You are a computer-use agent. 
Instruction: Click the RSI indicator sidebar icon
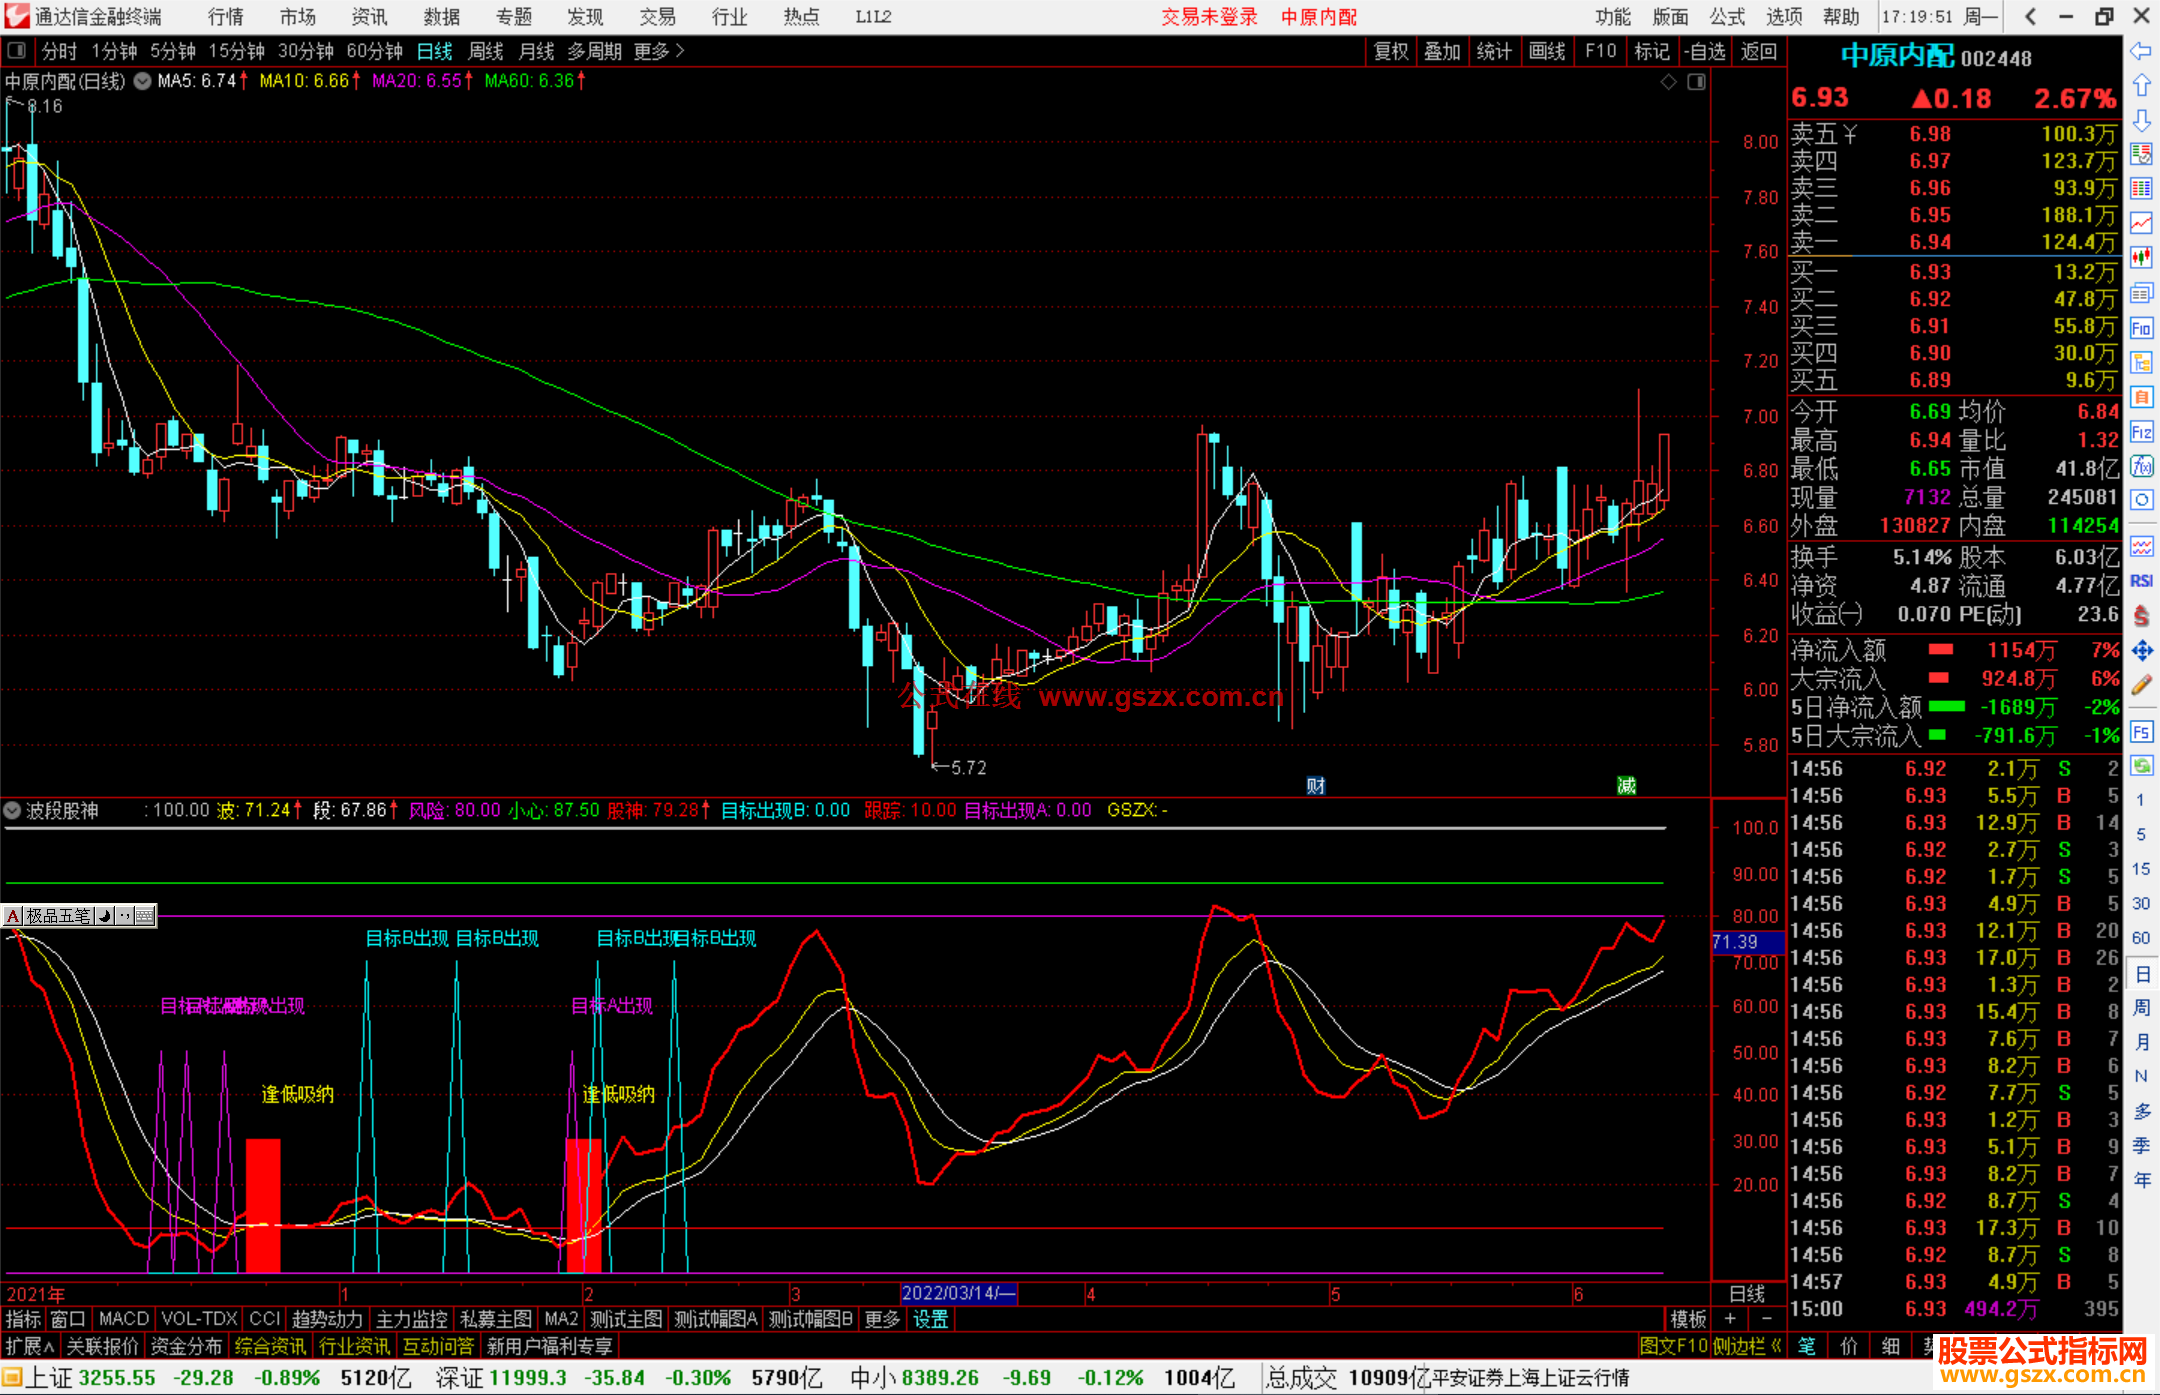pyautogui.click(x=2141, y=581)
